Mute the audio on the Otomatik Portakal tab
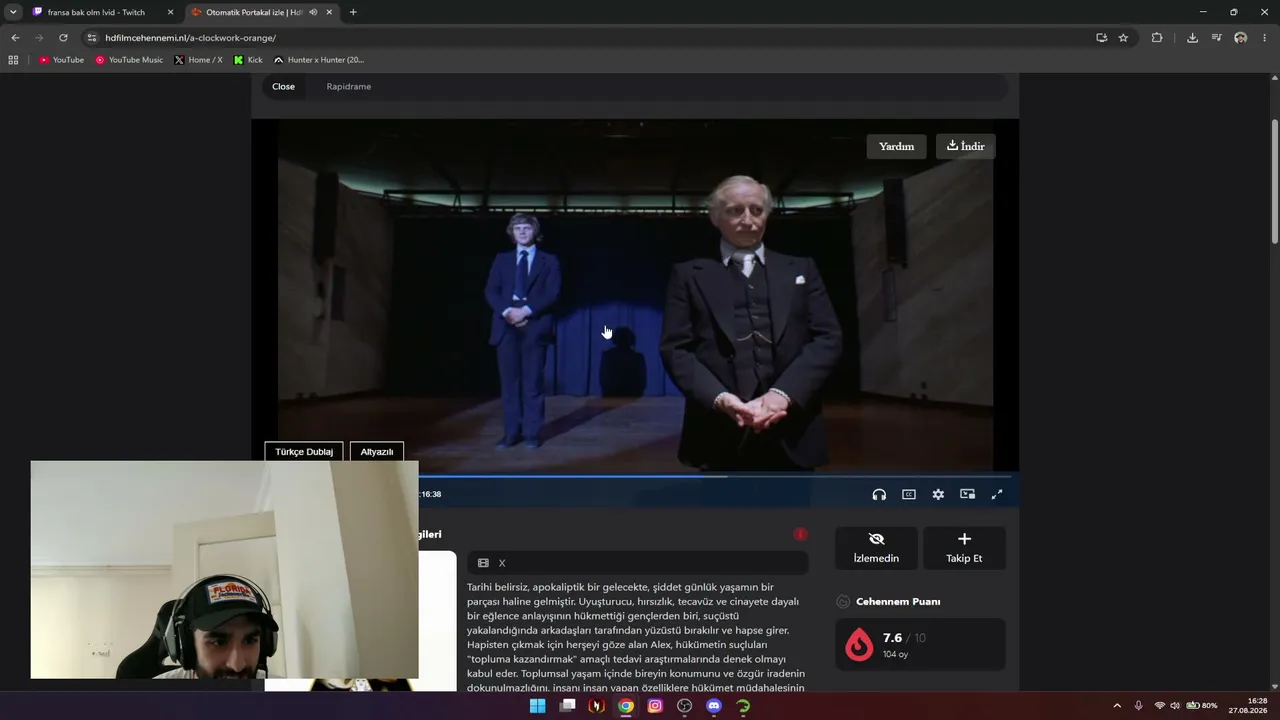Screen dimensions: 1280x720 click(313, 12)
